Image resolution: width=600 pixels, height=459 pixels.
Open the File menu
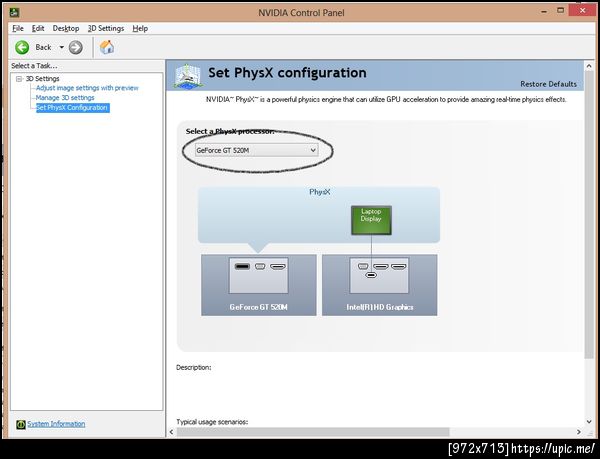click(x=18, y=28)
